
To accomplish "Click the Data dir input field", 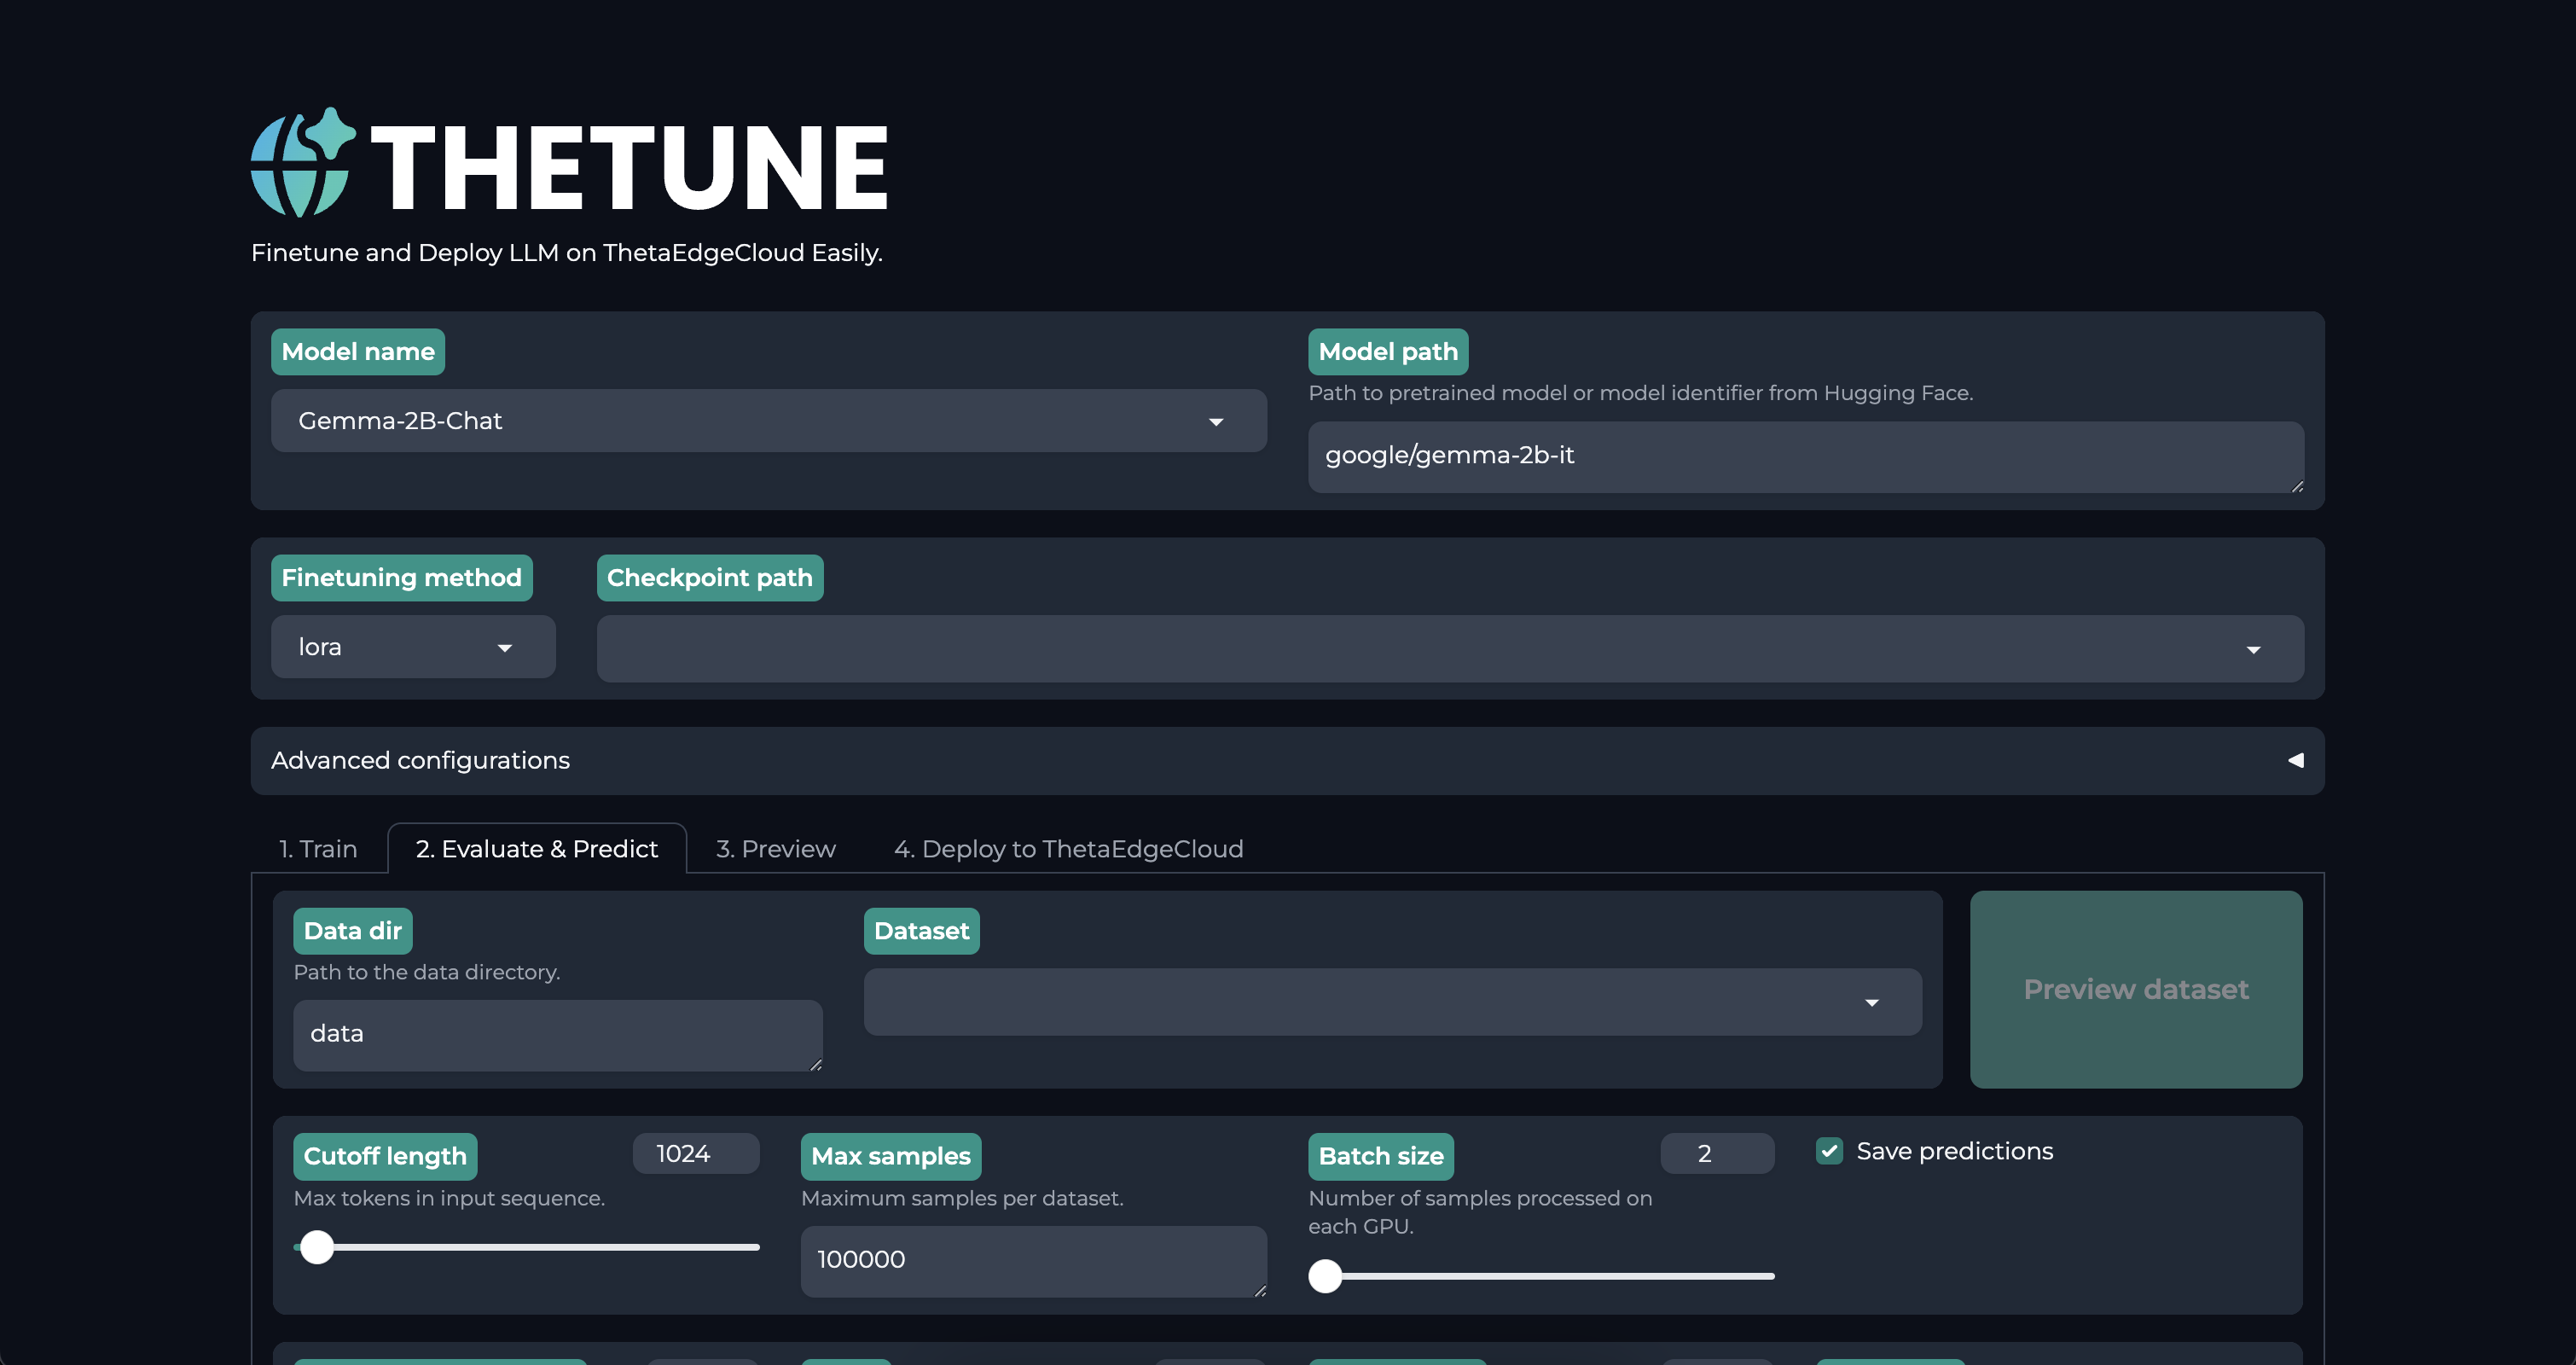I will tap(556, 1034).
